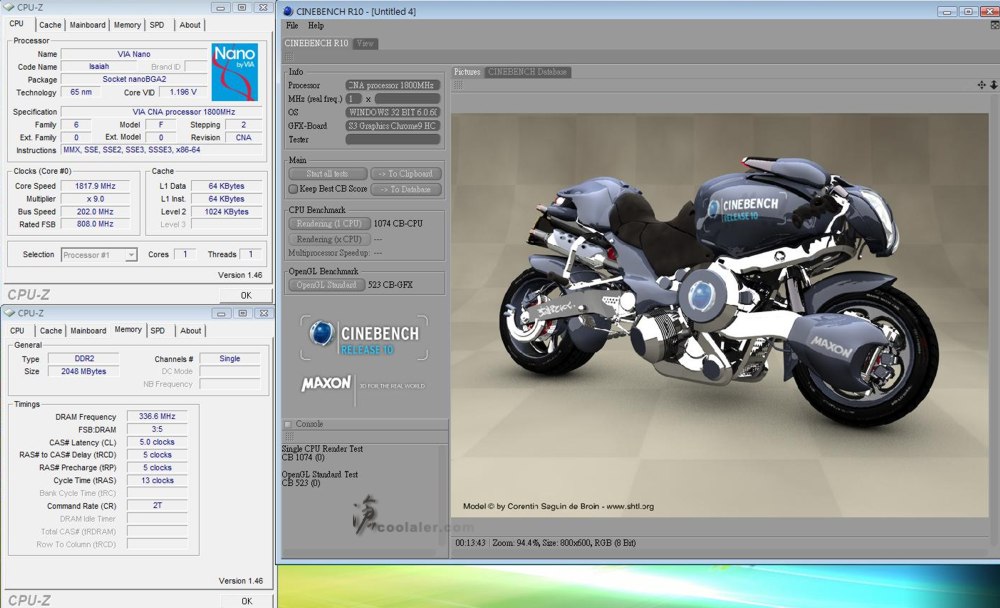Minimize the top CPU-Z window
The image size is (1000, 608).
pyautogui.click(x=221, y=8)
